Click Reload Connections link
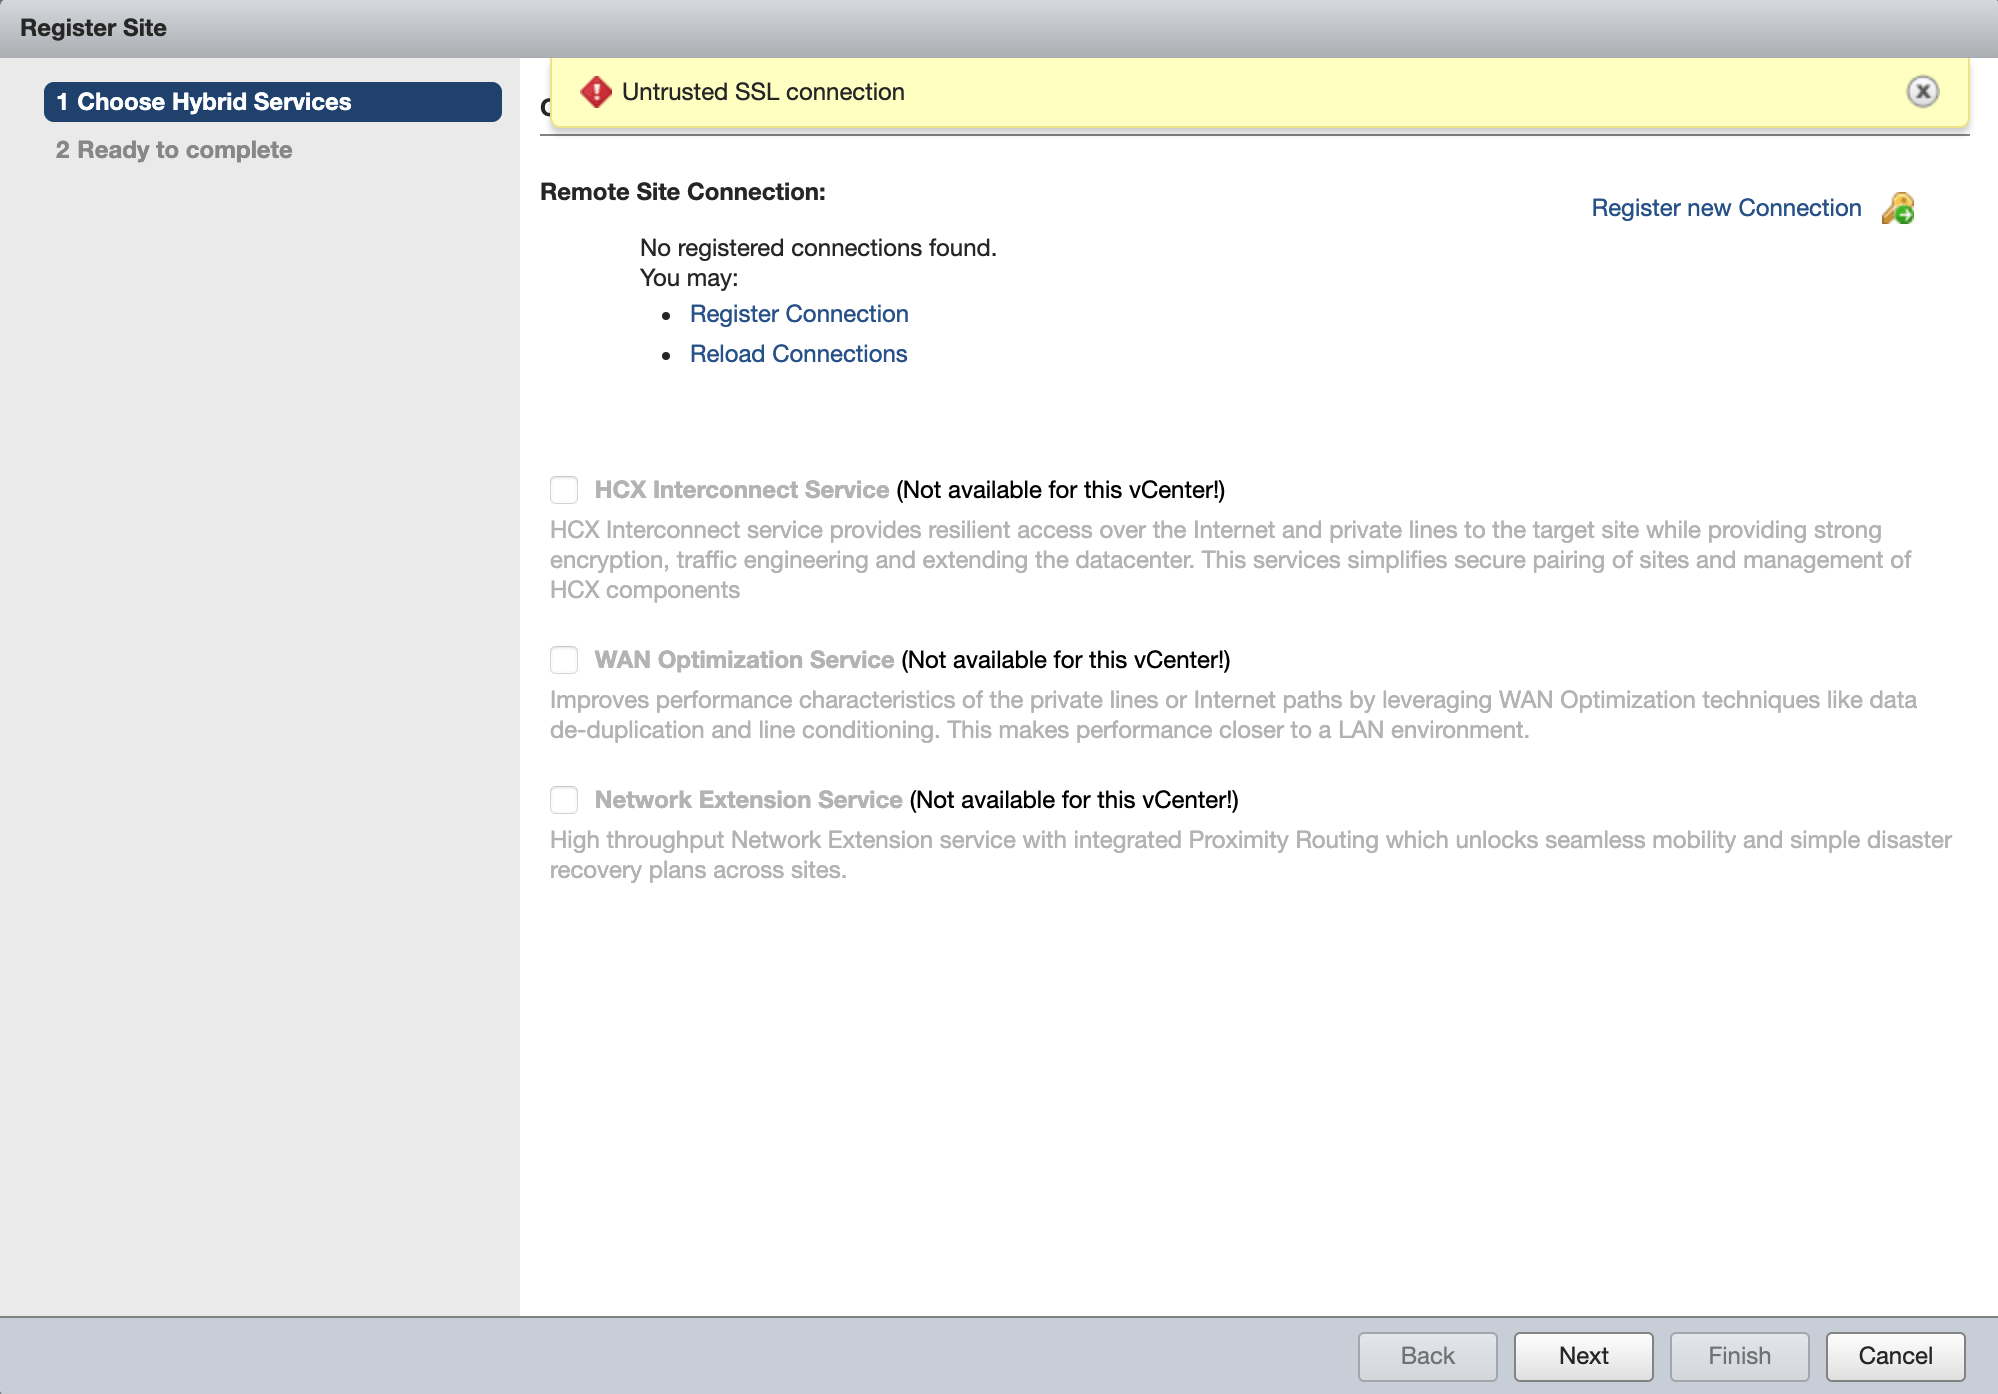The height and width of the screenshot is (1394, 1998). pyautogui.click(x=798, y=354)
